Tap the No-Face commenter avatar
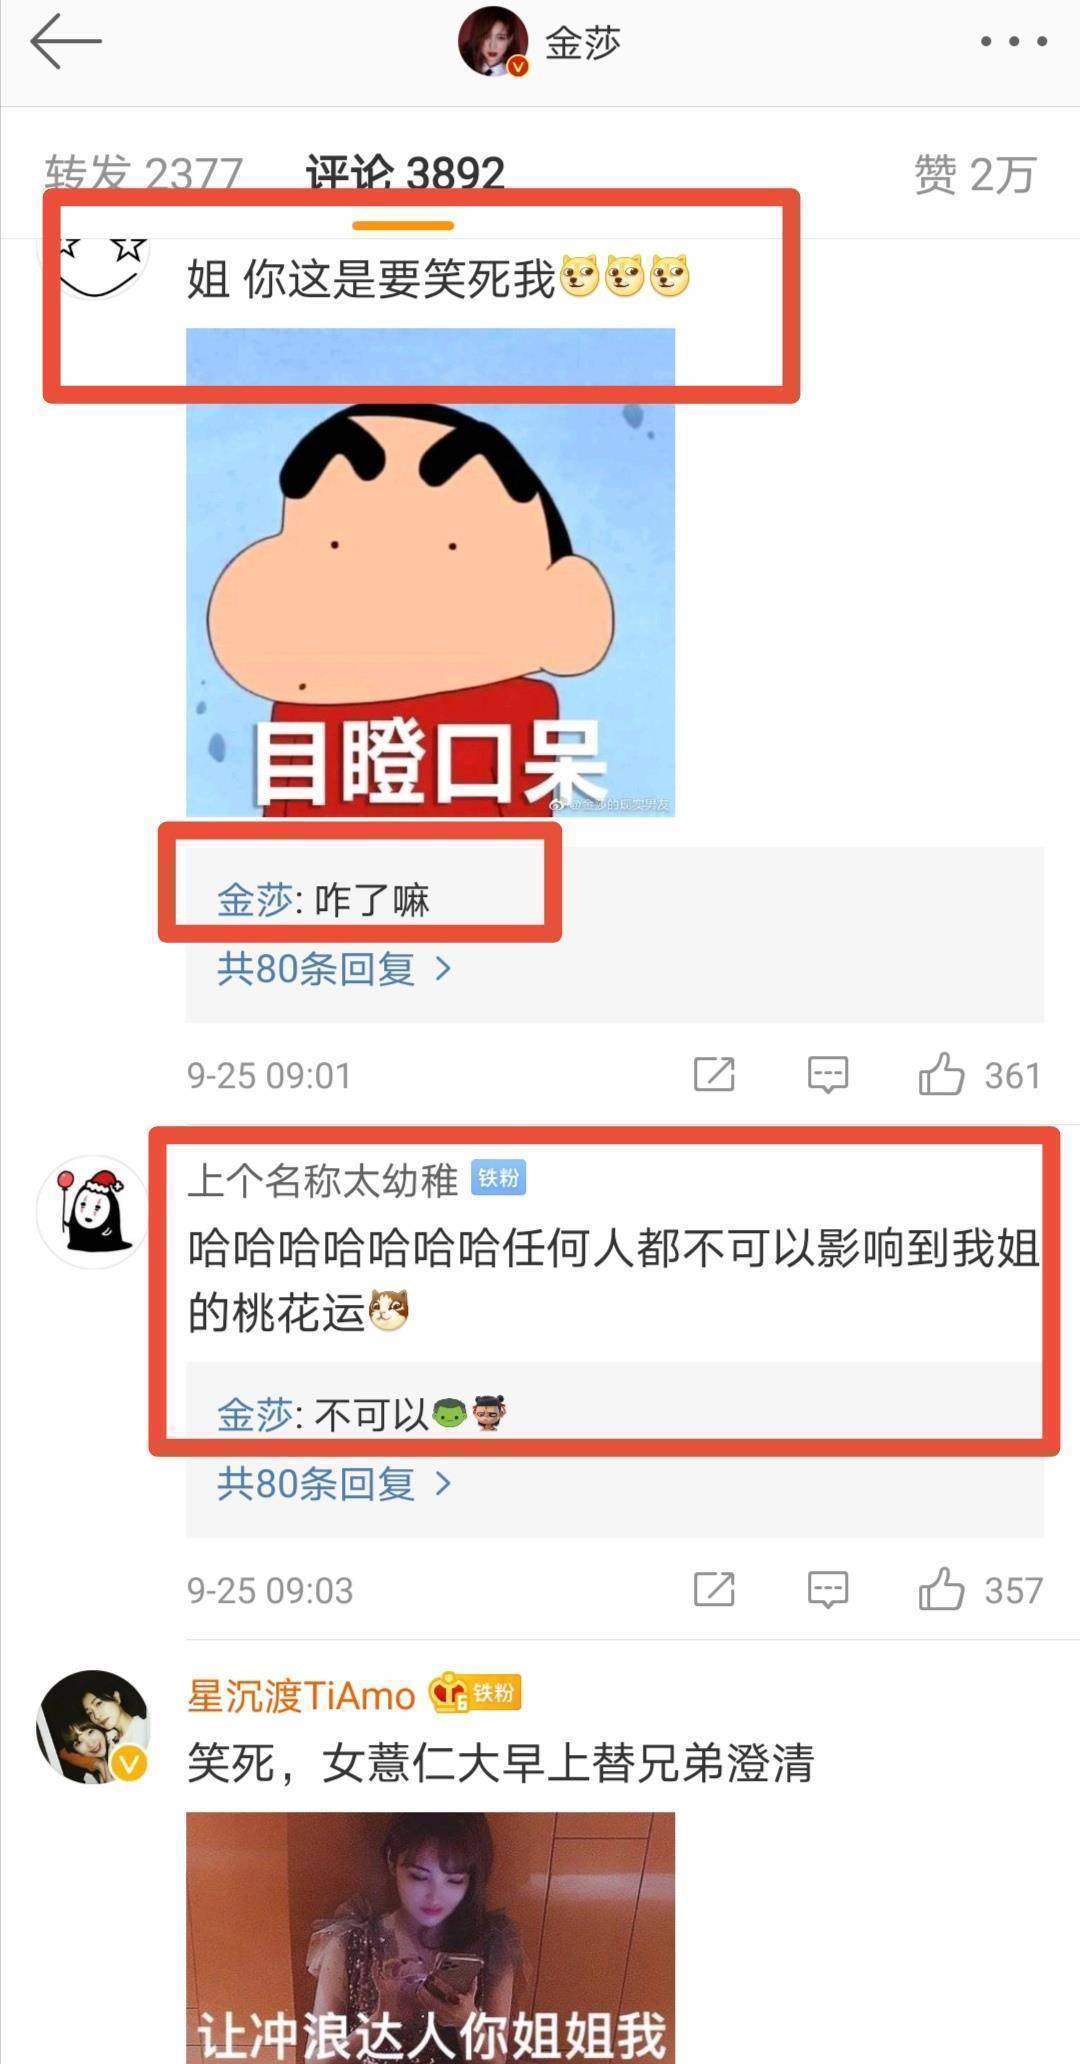 92,1212
